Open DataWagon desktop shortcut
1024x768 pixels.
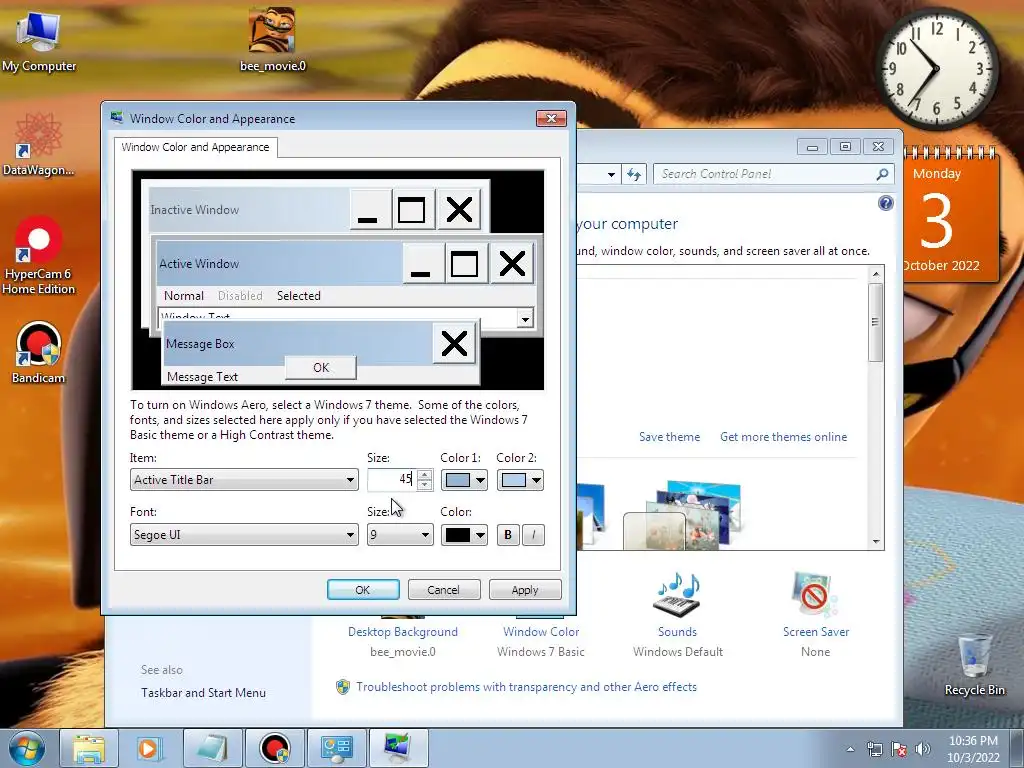[x=39, y=144]
